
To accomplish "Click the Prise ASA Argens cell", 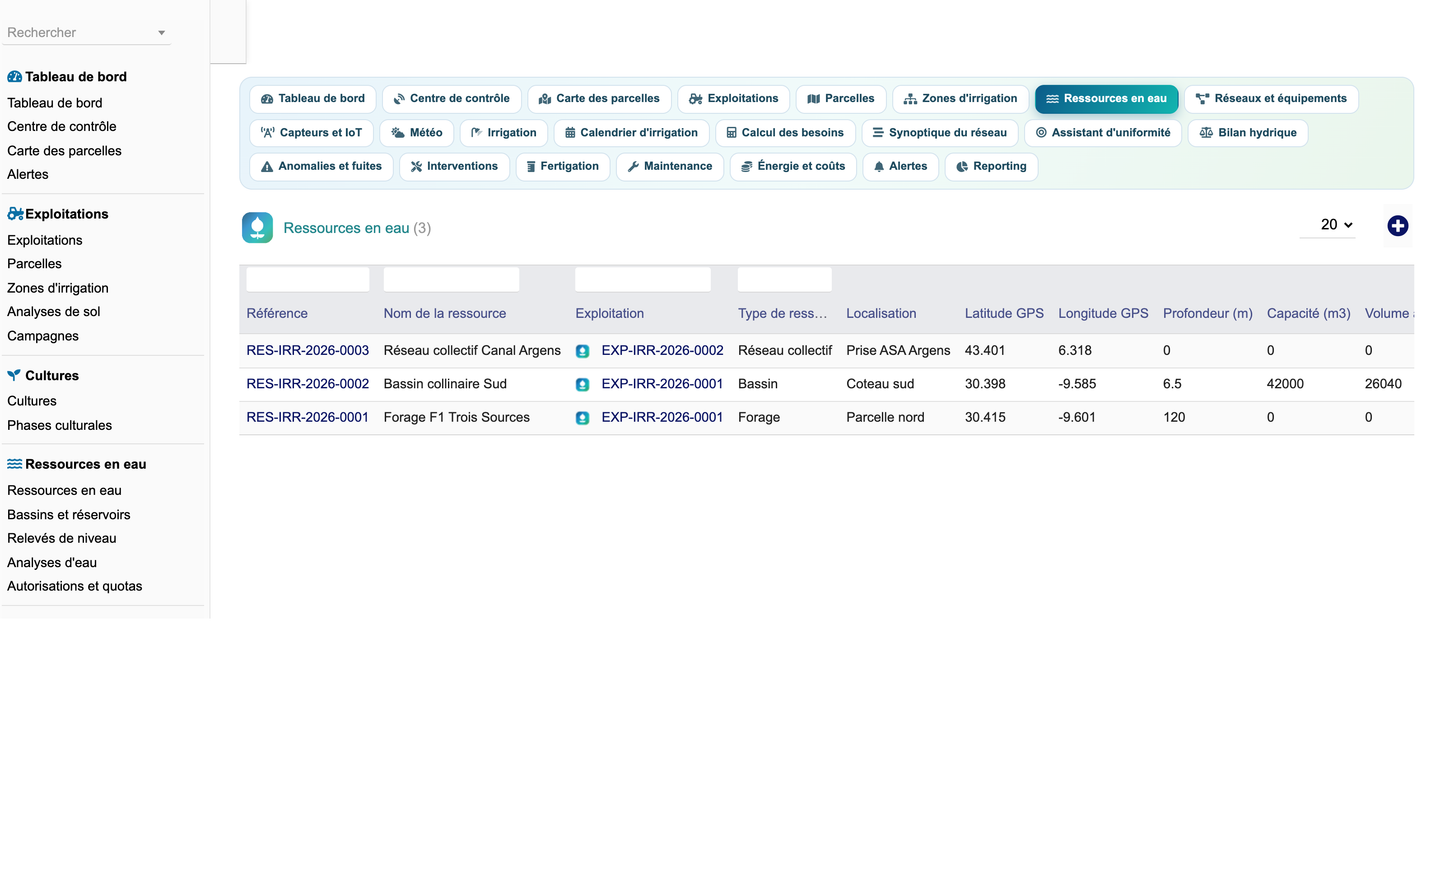I will pyautogui.click(x=898, y=351).
